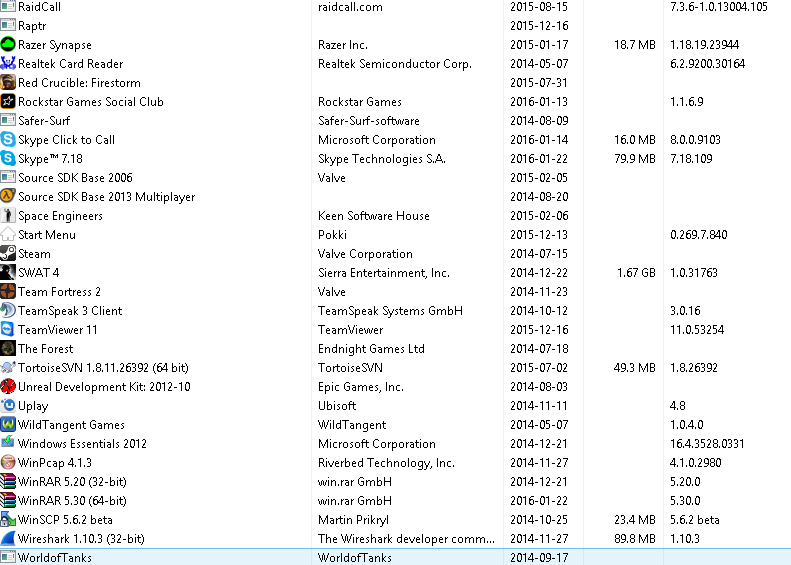This screenshot has width=791, height=565.
Task: Click version 11.0.53254
Action: click(697, 329)
